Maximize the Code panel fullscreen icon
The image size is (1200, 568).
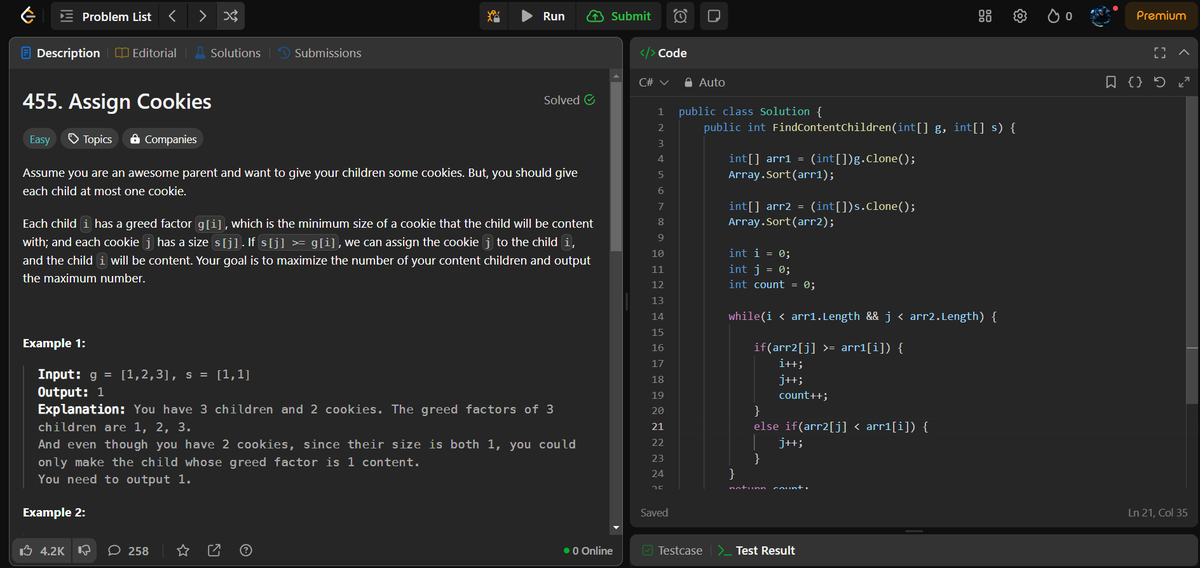(x=1162, y=53)
